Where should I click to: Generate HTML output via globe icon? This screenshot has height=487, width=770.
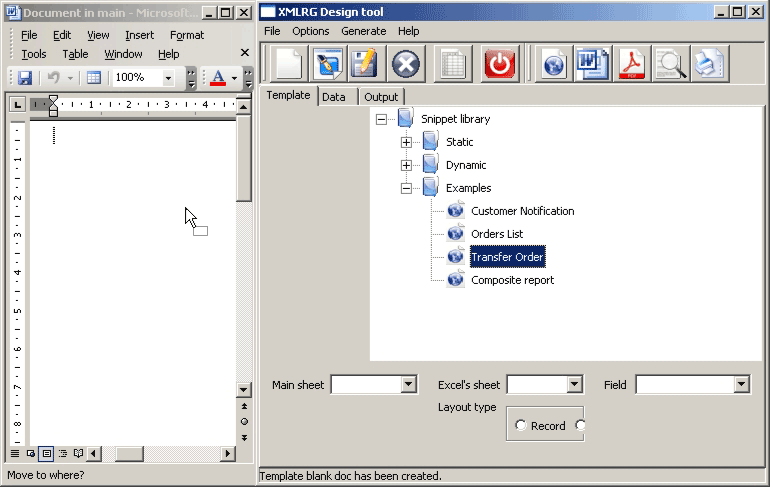click(553, 64)
